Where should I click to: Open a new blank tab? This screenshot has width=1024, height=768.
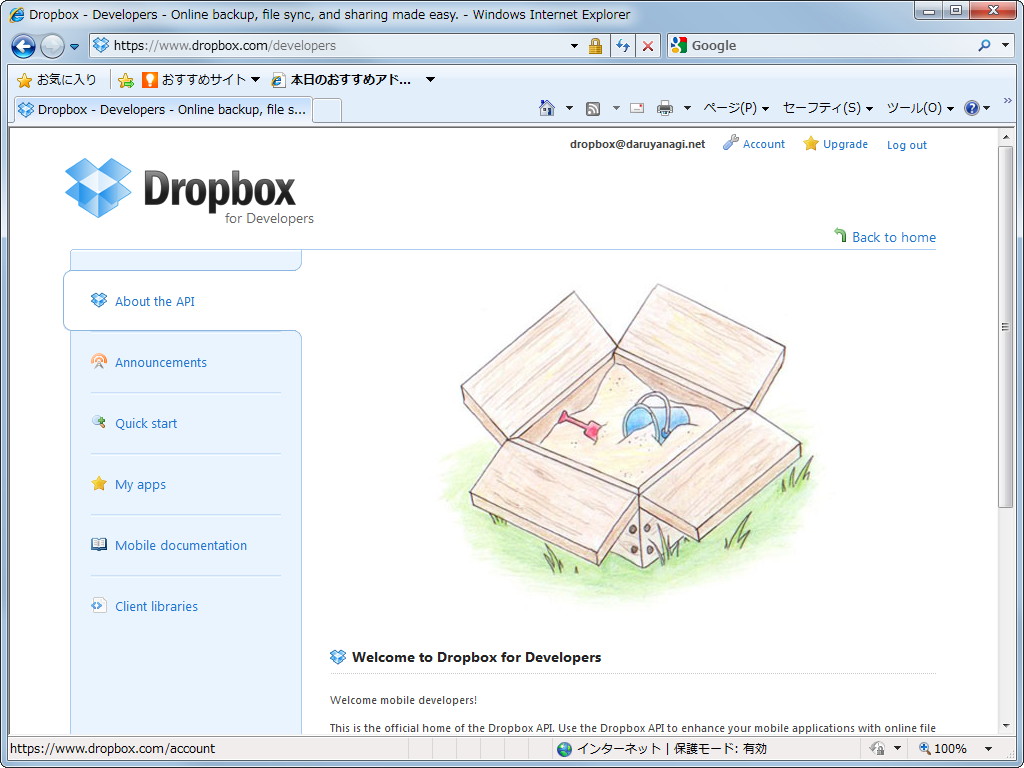(327, 110)
